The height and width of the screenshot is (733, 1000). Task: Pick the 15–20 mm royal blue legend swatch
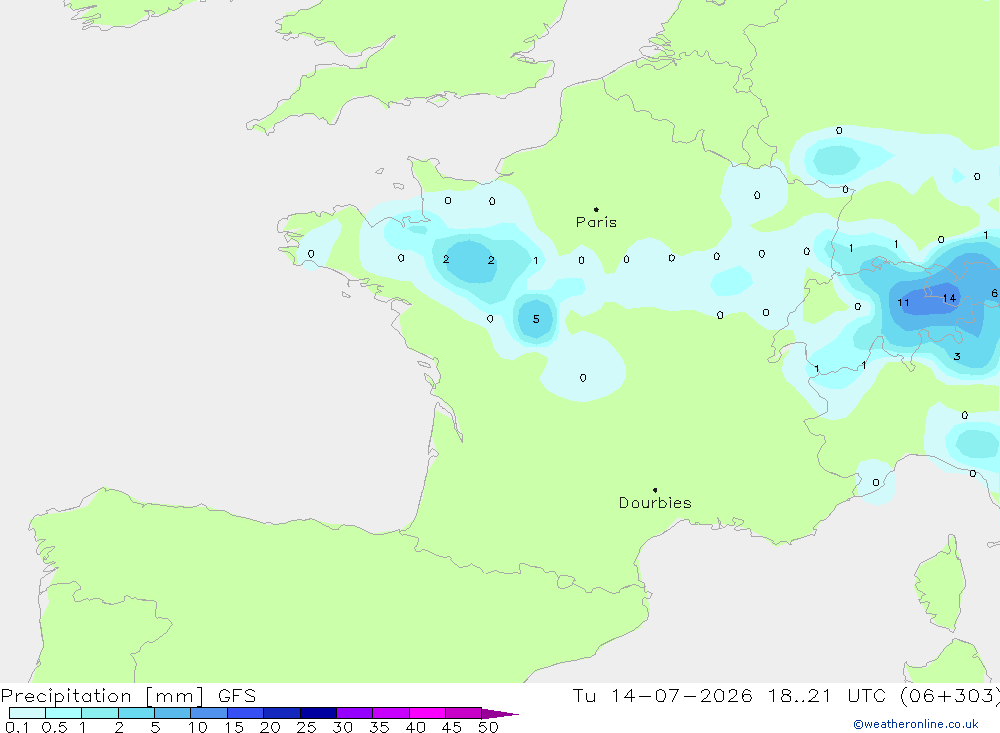click(x=246, y=713)
